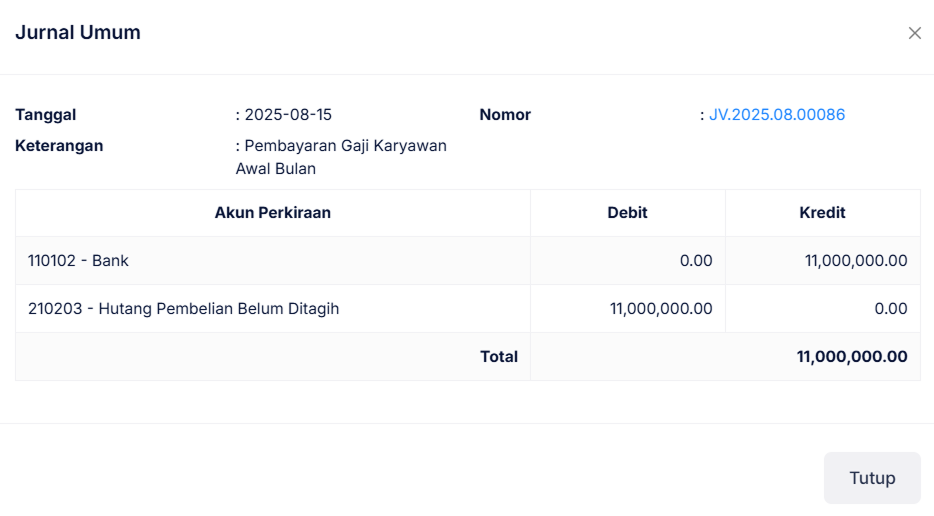
Task: Click the Debit column header
Action: click(627, 213)
